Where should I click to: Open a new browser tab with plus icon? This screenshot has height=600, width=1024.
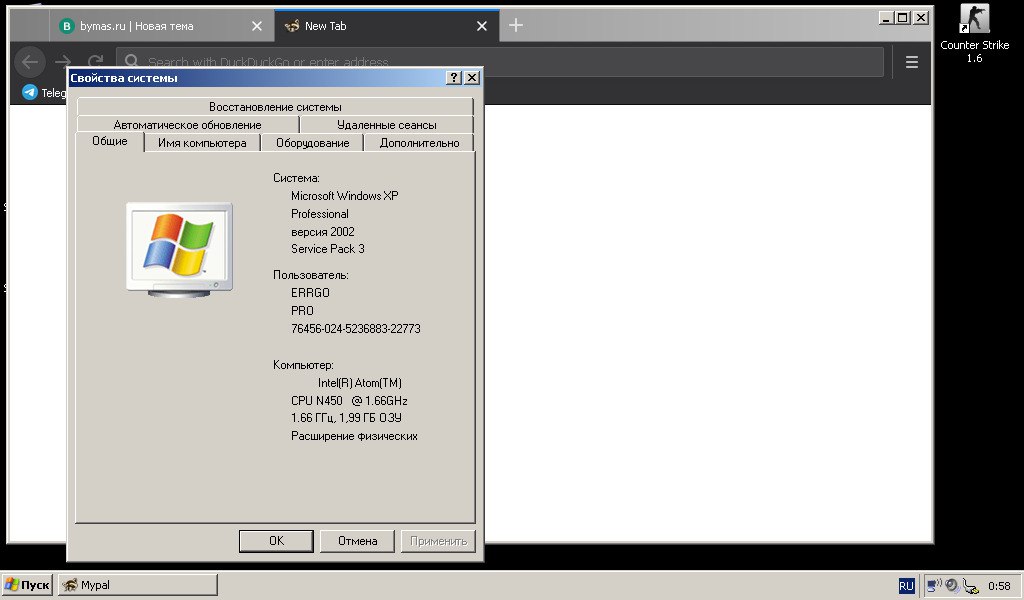point(516,26)
